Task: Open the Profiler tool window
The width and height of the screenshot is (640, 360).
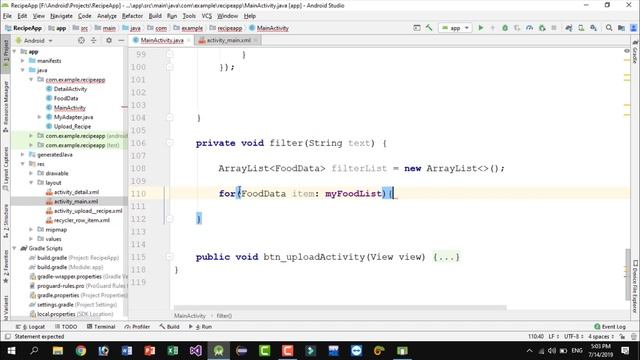Action: 137,327
